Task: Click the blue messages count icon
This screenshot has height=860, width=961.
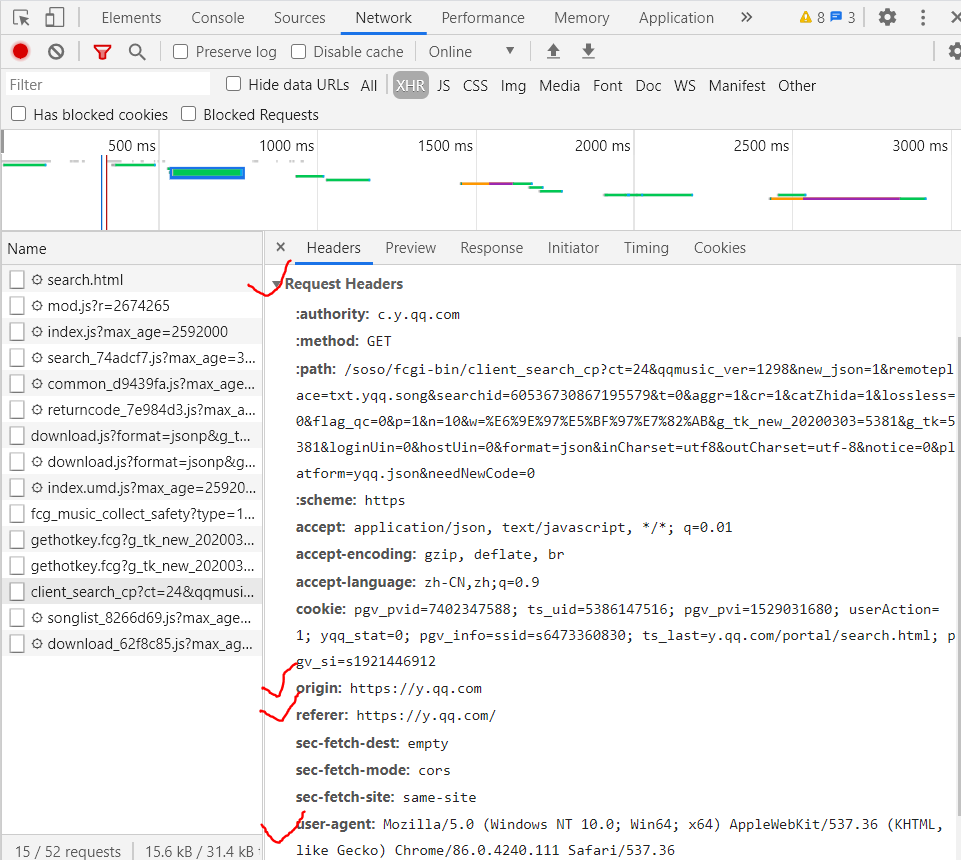Action: [x=836, y=17]
